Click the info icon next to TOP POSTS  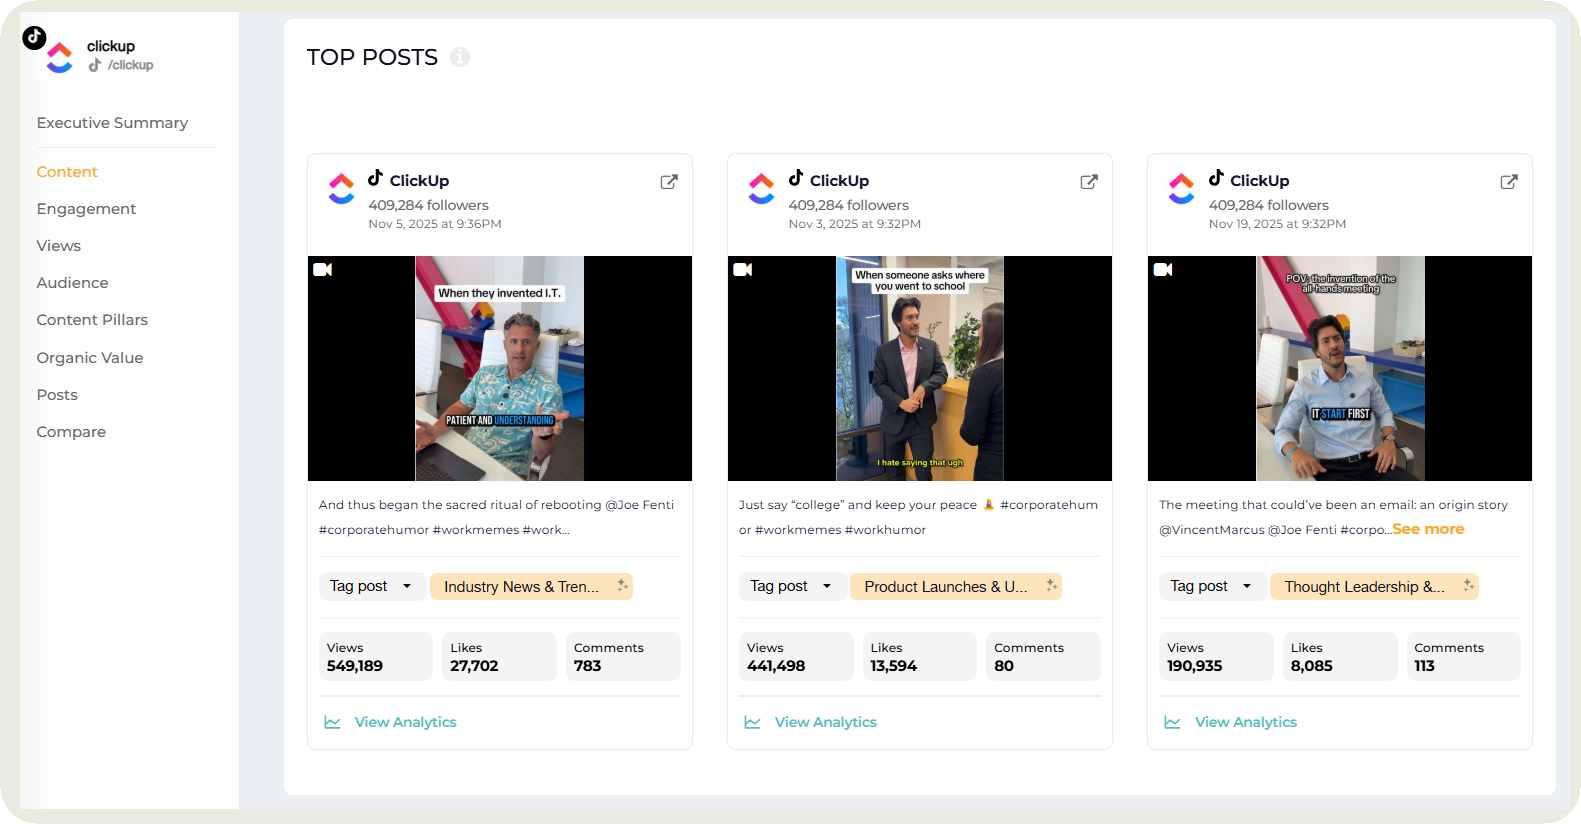click(x=460, y=57)
